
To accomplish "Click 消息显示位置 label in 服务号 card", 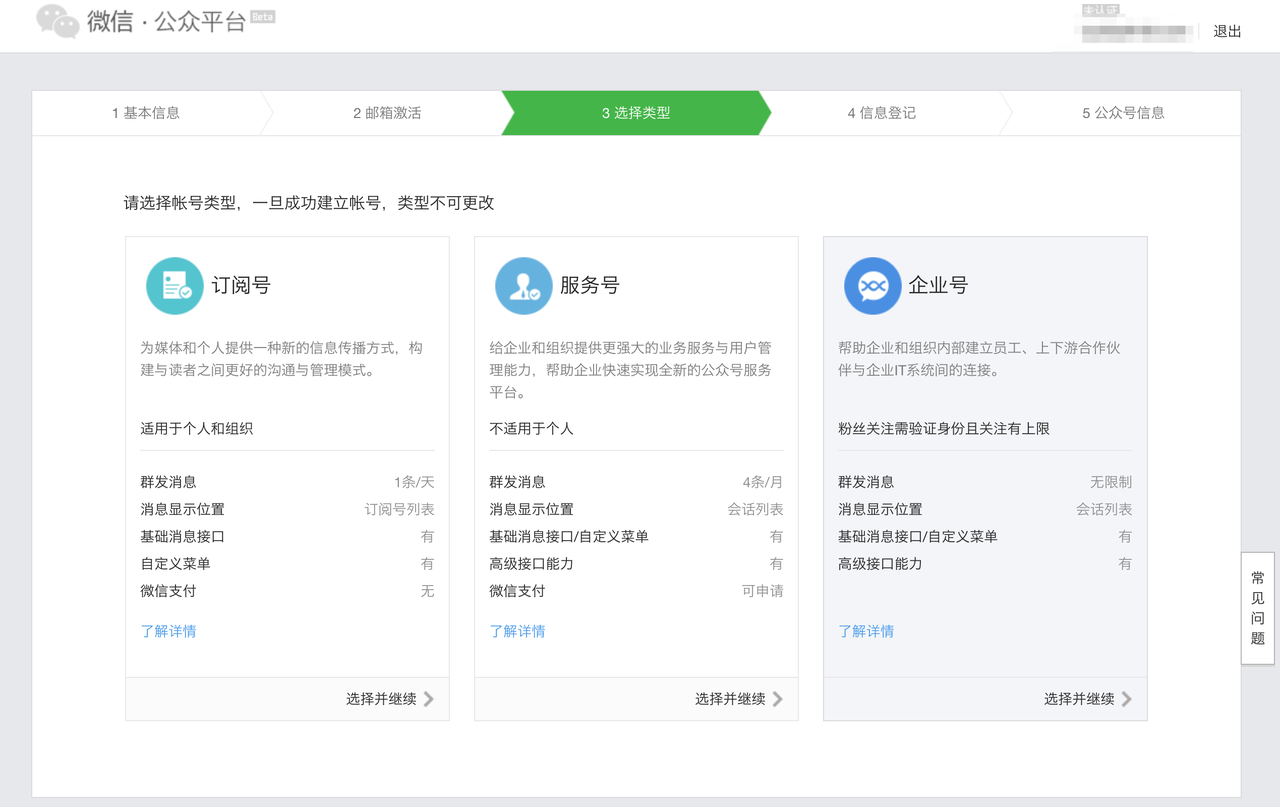I will pyautogui.click(x=531, y=509).
